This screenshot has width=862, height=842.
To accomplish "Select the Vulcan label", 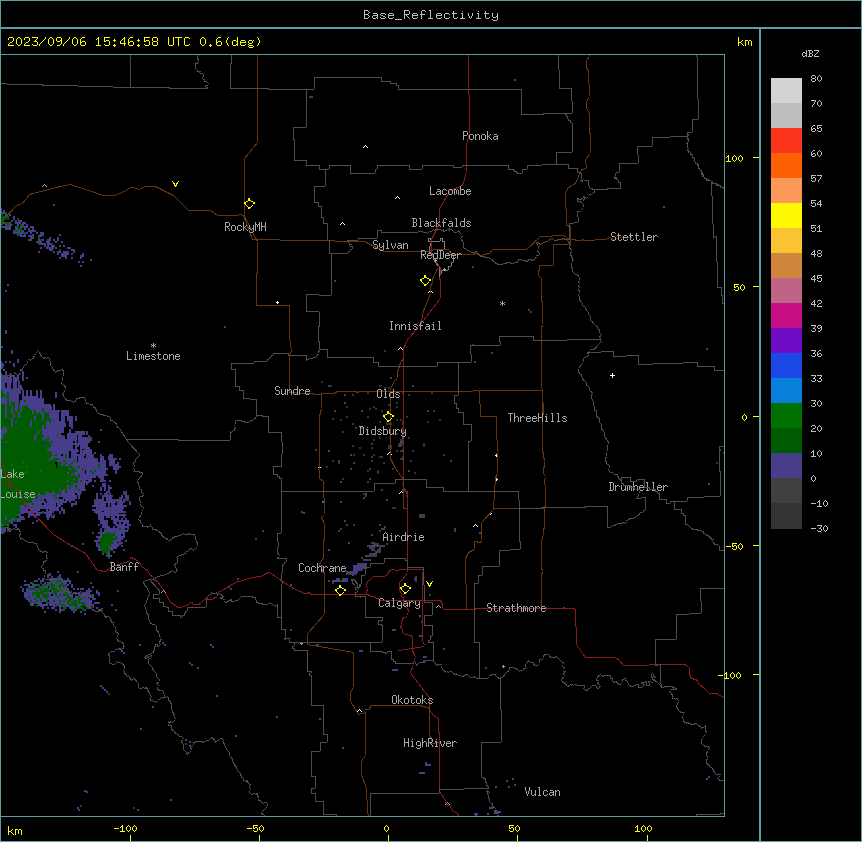I will tap(543, 792).
